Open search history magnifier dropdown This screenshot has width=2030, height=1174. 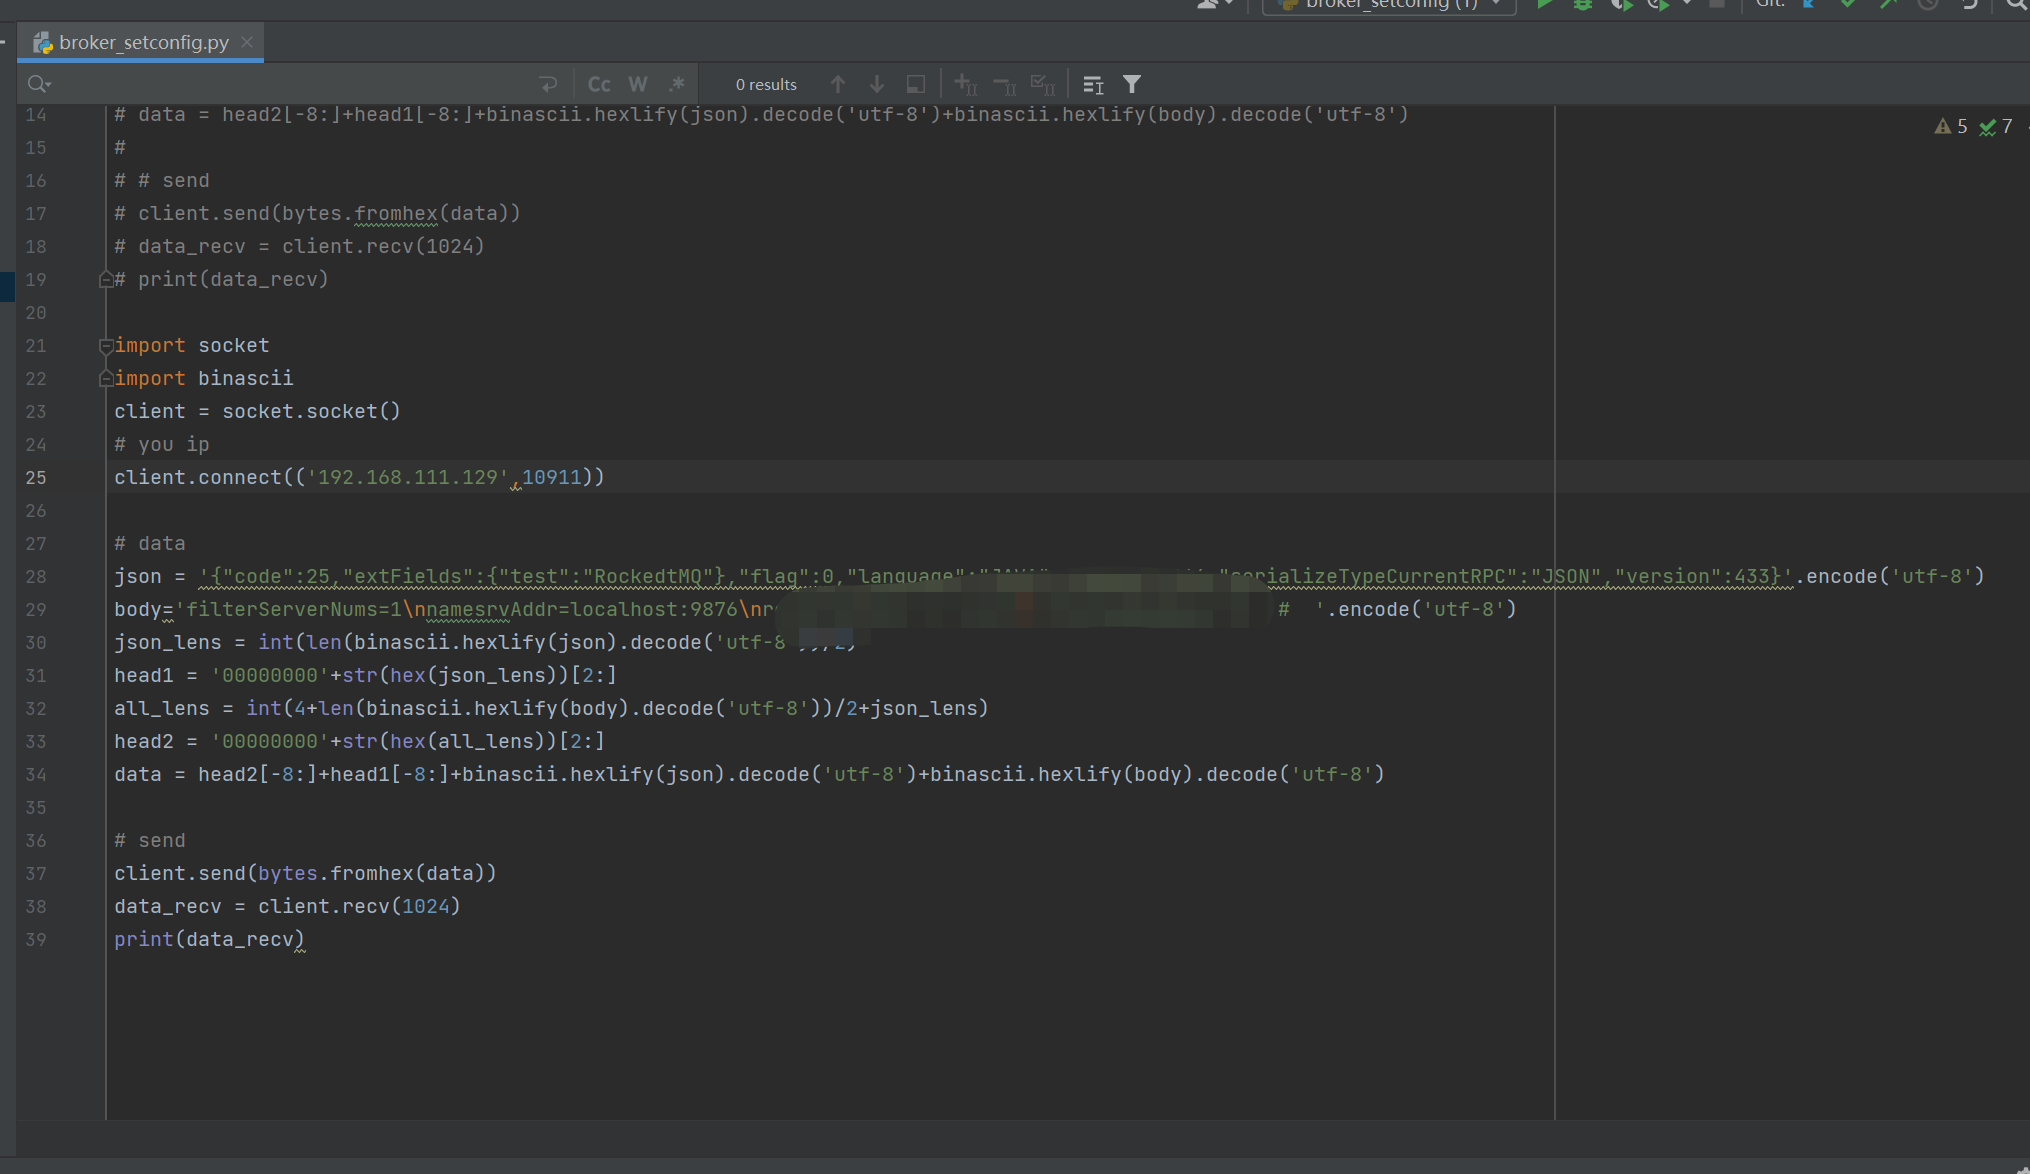[x=40, y=84]
